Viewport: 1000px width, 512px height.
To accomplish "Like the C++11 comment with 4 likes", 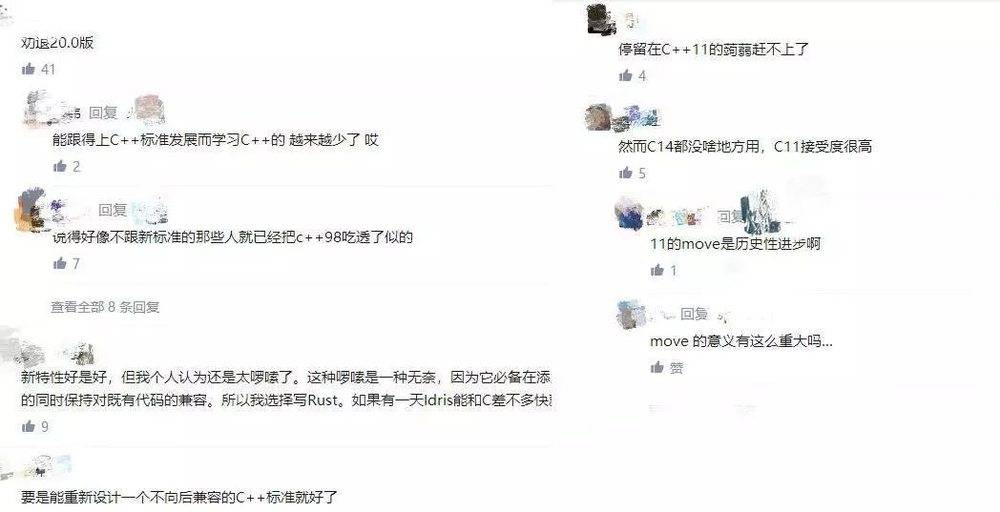I will (x=625, y=76).
